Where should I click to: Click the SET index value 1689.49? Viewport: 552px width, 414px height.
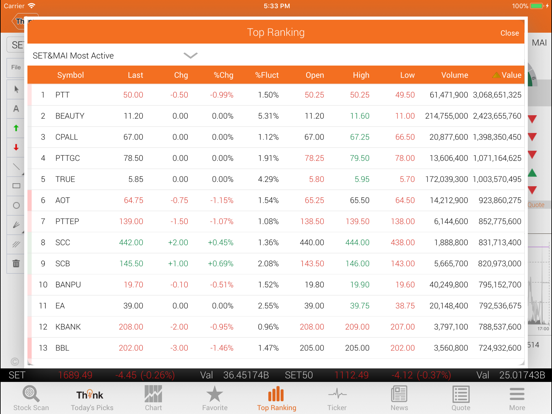click(x=75, y=375)
